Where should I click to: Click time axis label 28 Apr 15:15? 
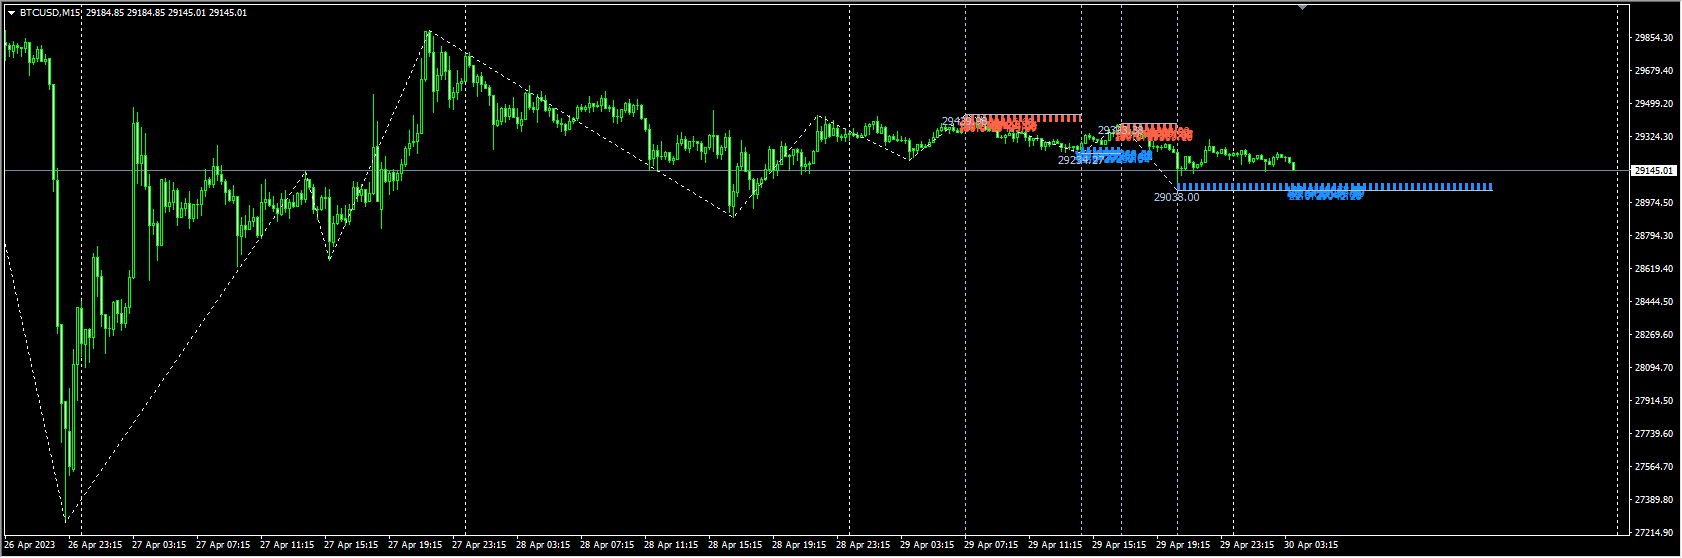735,546
